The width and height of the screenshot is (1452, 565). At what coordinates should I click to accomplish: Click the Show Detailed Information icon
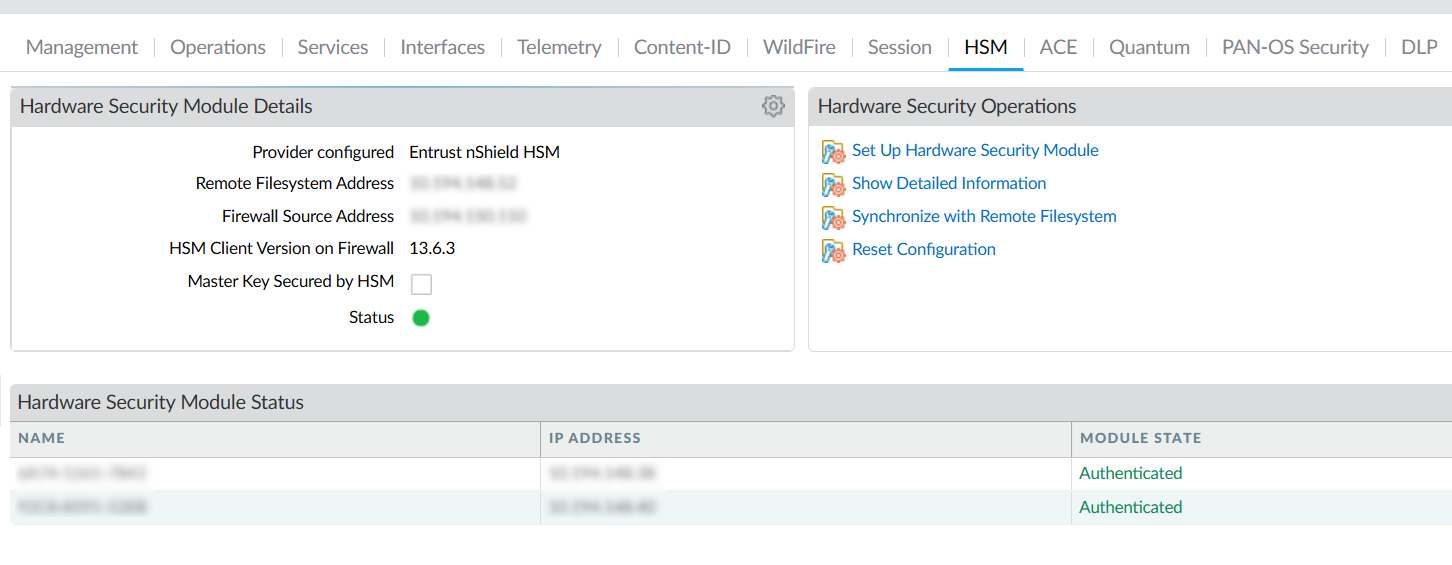pos(833,185)
